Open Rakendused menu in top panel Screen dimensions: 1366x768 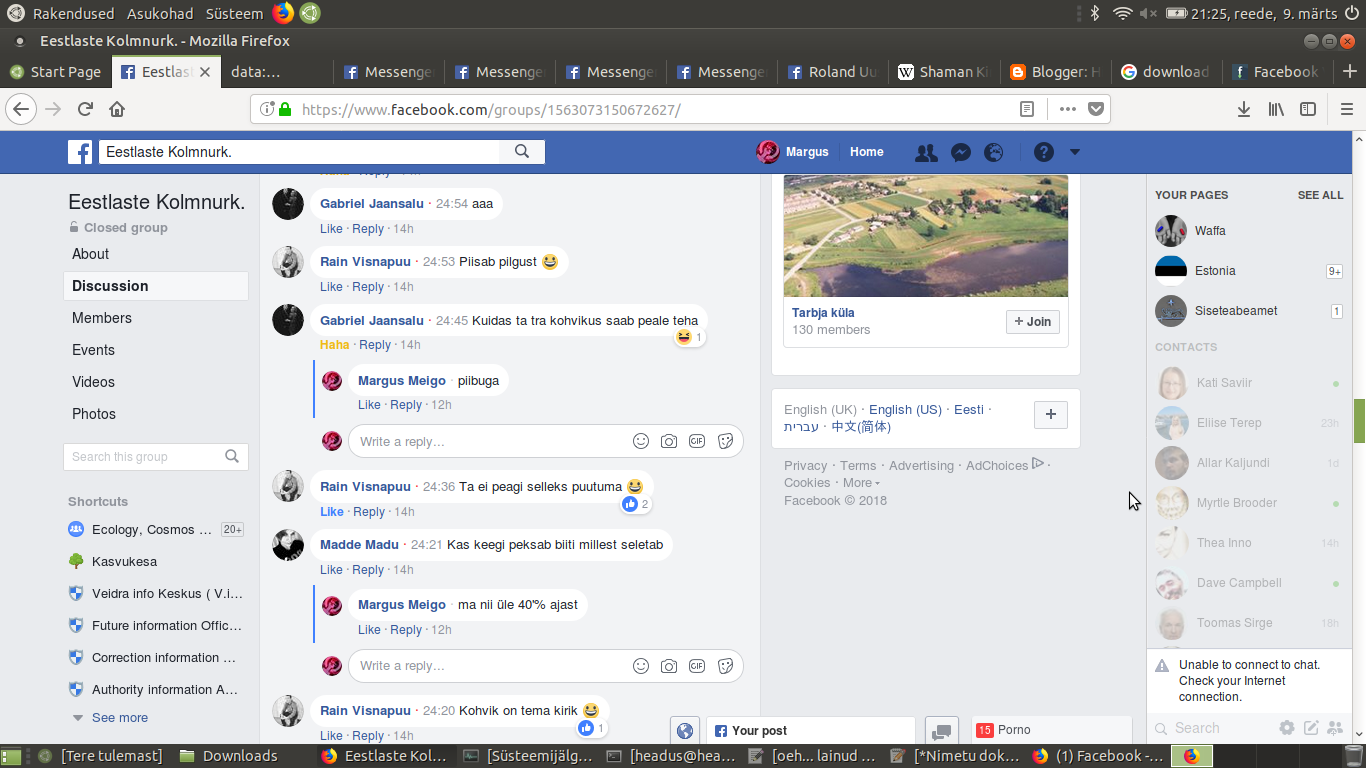(73, 14)
